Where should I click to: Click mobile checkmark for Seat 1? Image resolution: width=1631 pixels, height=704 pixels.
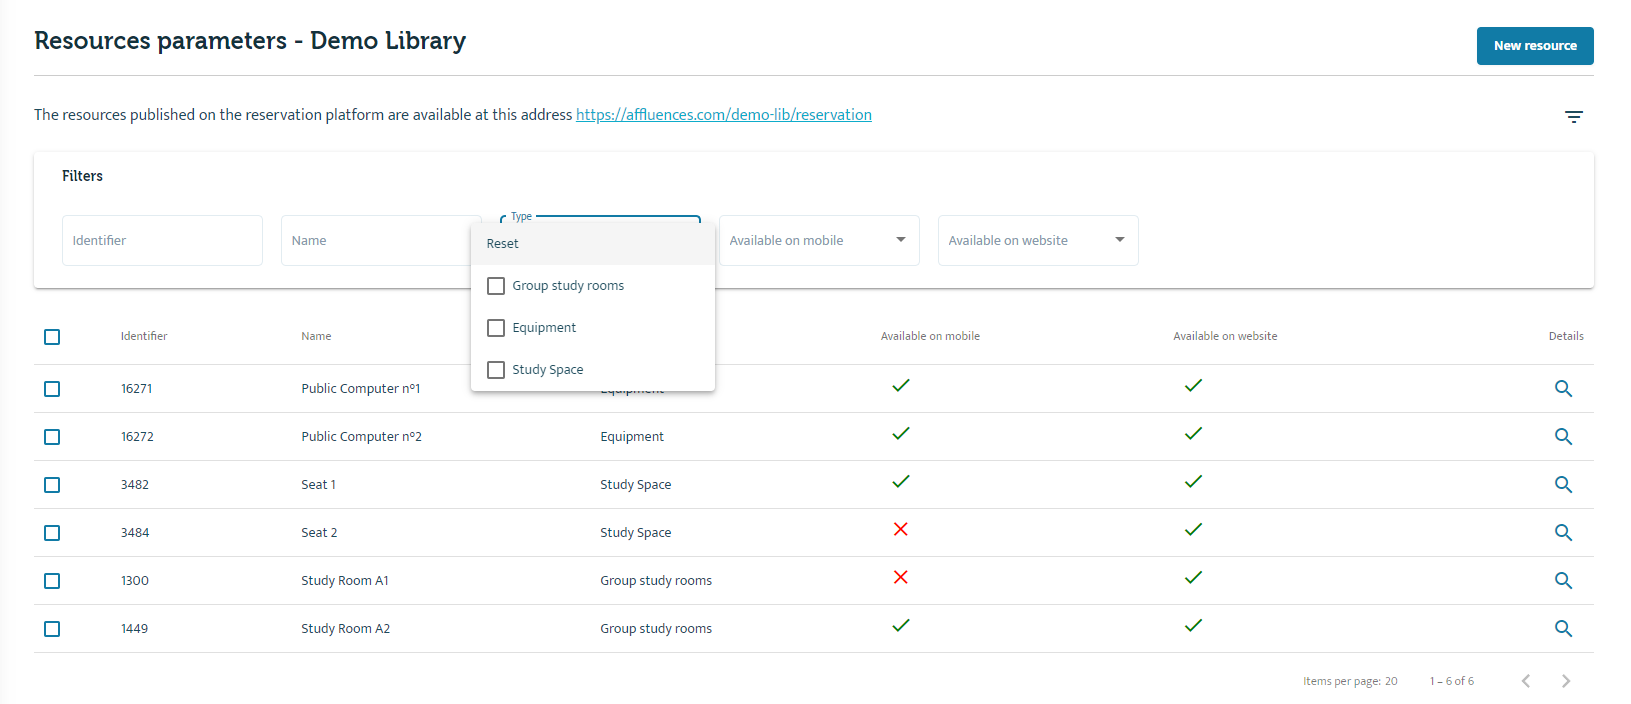coord(901,481)
